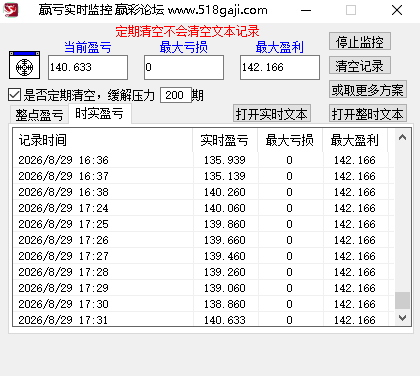Click the crosshair target icon
Viewport: 420px width, 376px height.
pyautogui.click(x=24, y=65)
